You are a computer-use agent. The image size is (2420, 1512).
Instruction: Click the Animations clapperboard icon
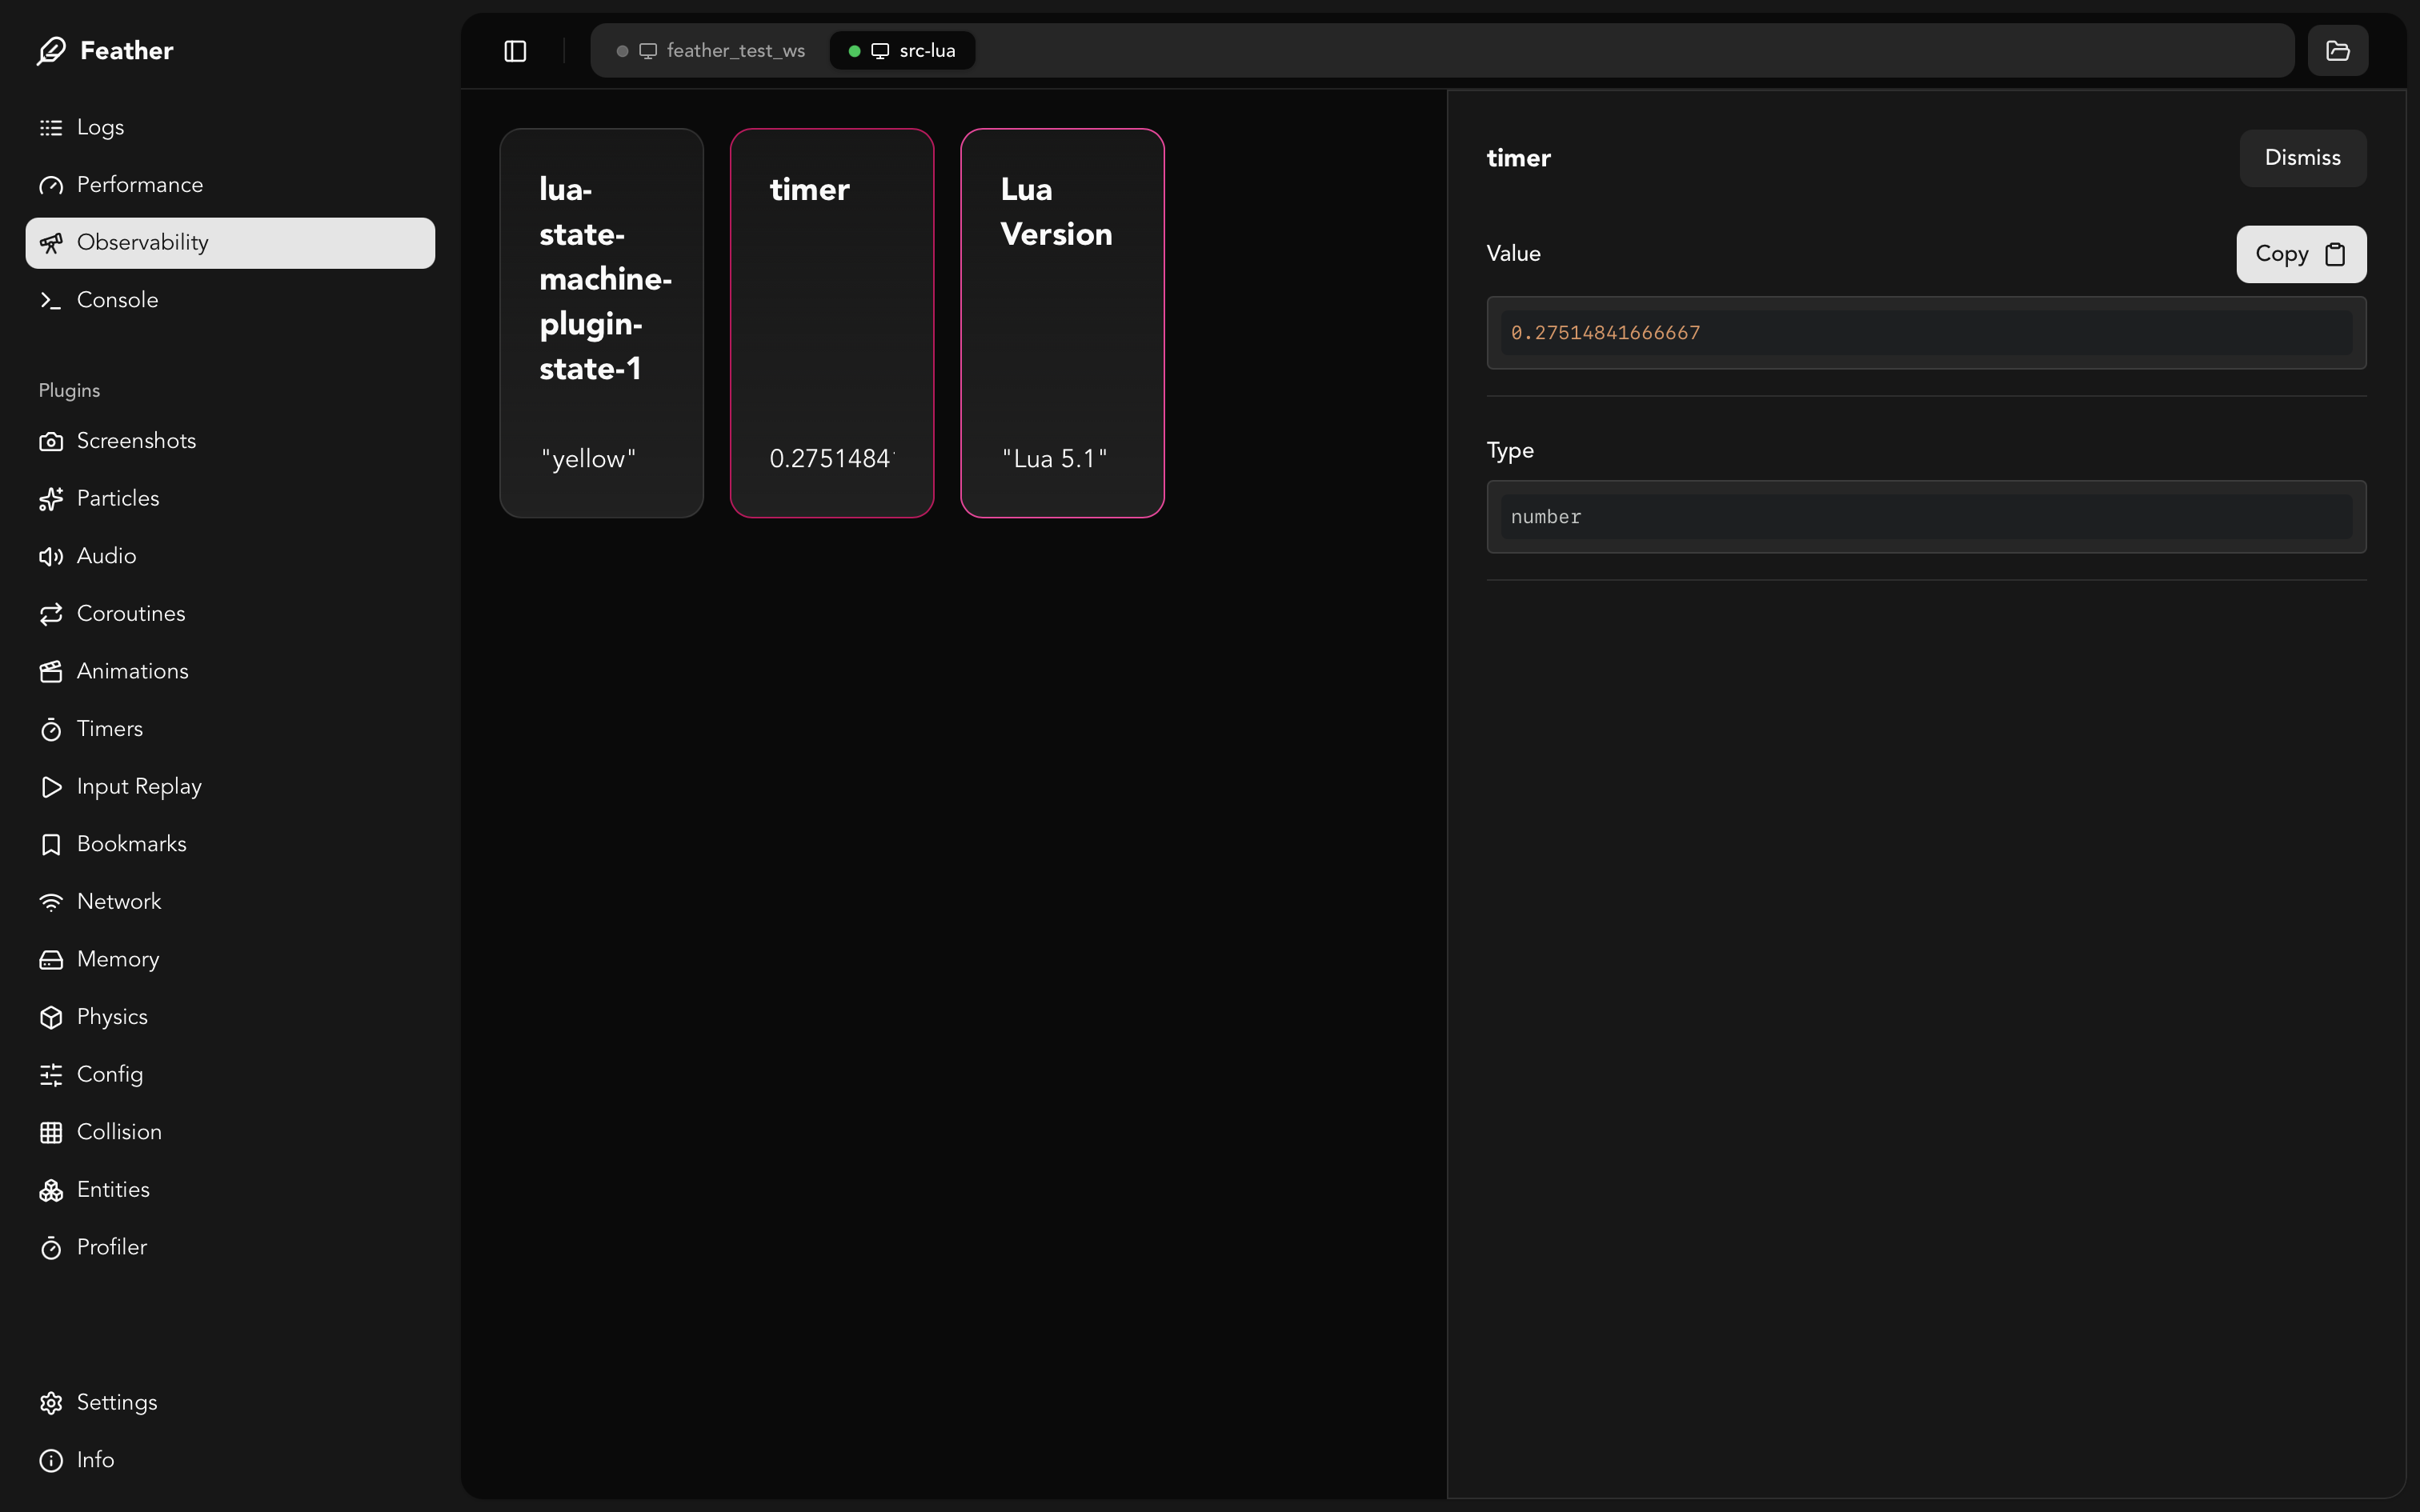point(51,672)
